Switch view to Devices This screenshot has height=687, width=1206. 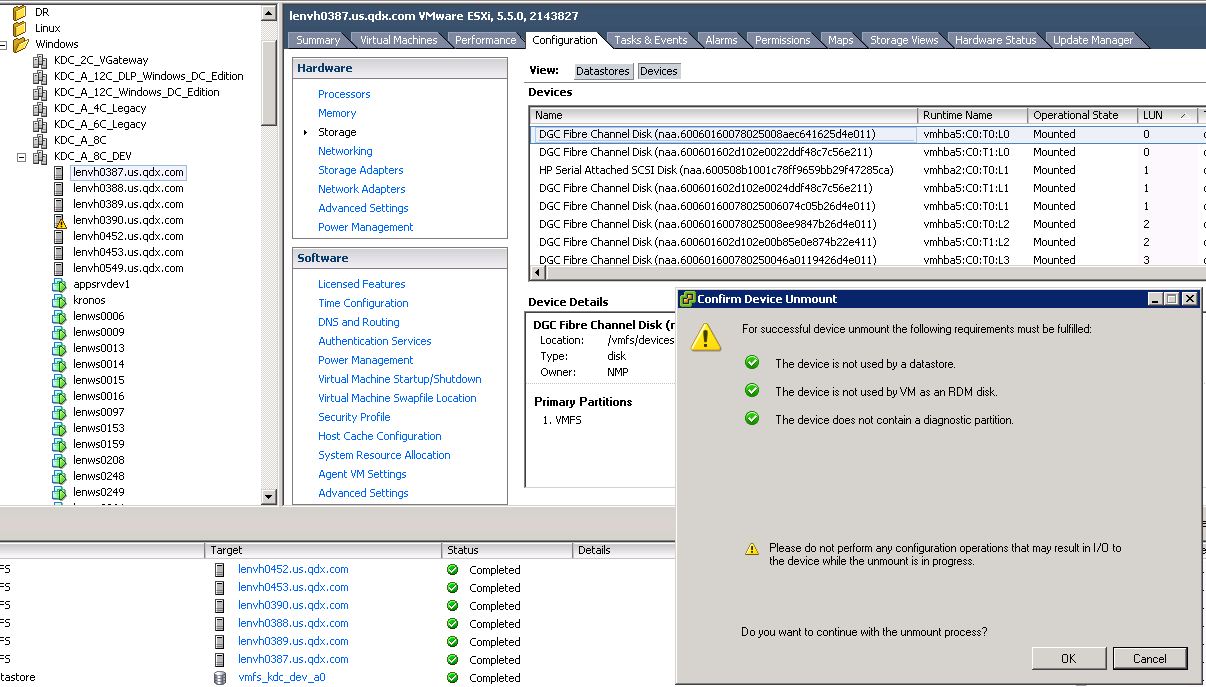[658, 71]
